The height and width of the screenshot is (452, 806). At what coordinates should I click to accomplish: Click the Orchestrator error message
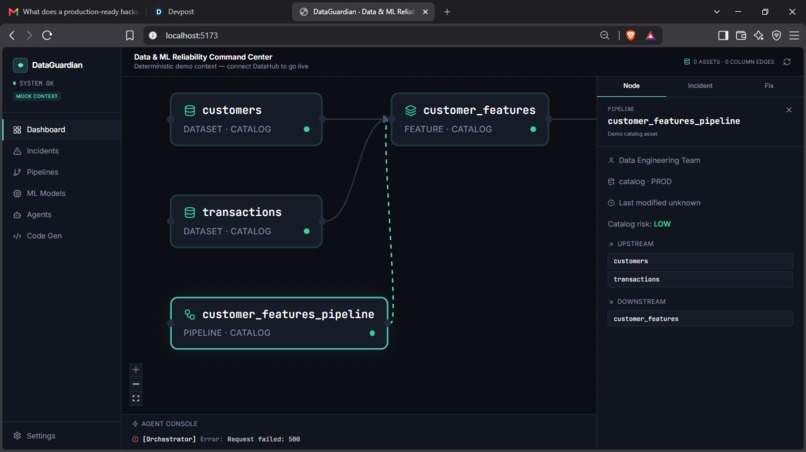click(221, 439)
